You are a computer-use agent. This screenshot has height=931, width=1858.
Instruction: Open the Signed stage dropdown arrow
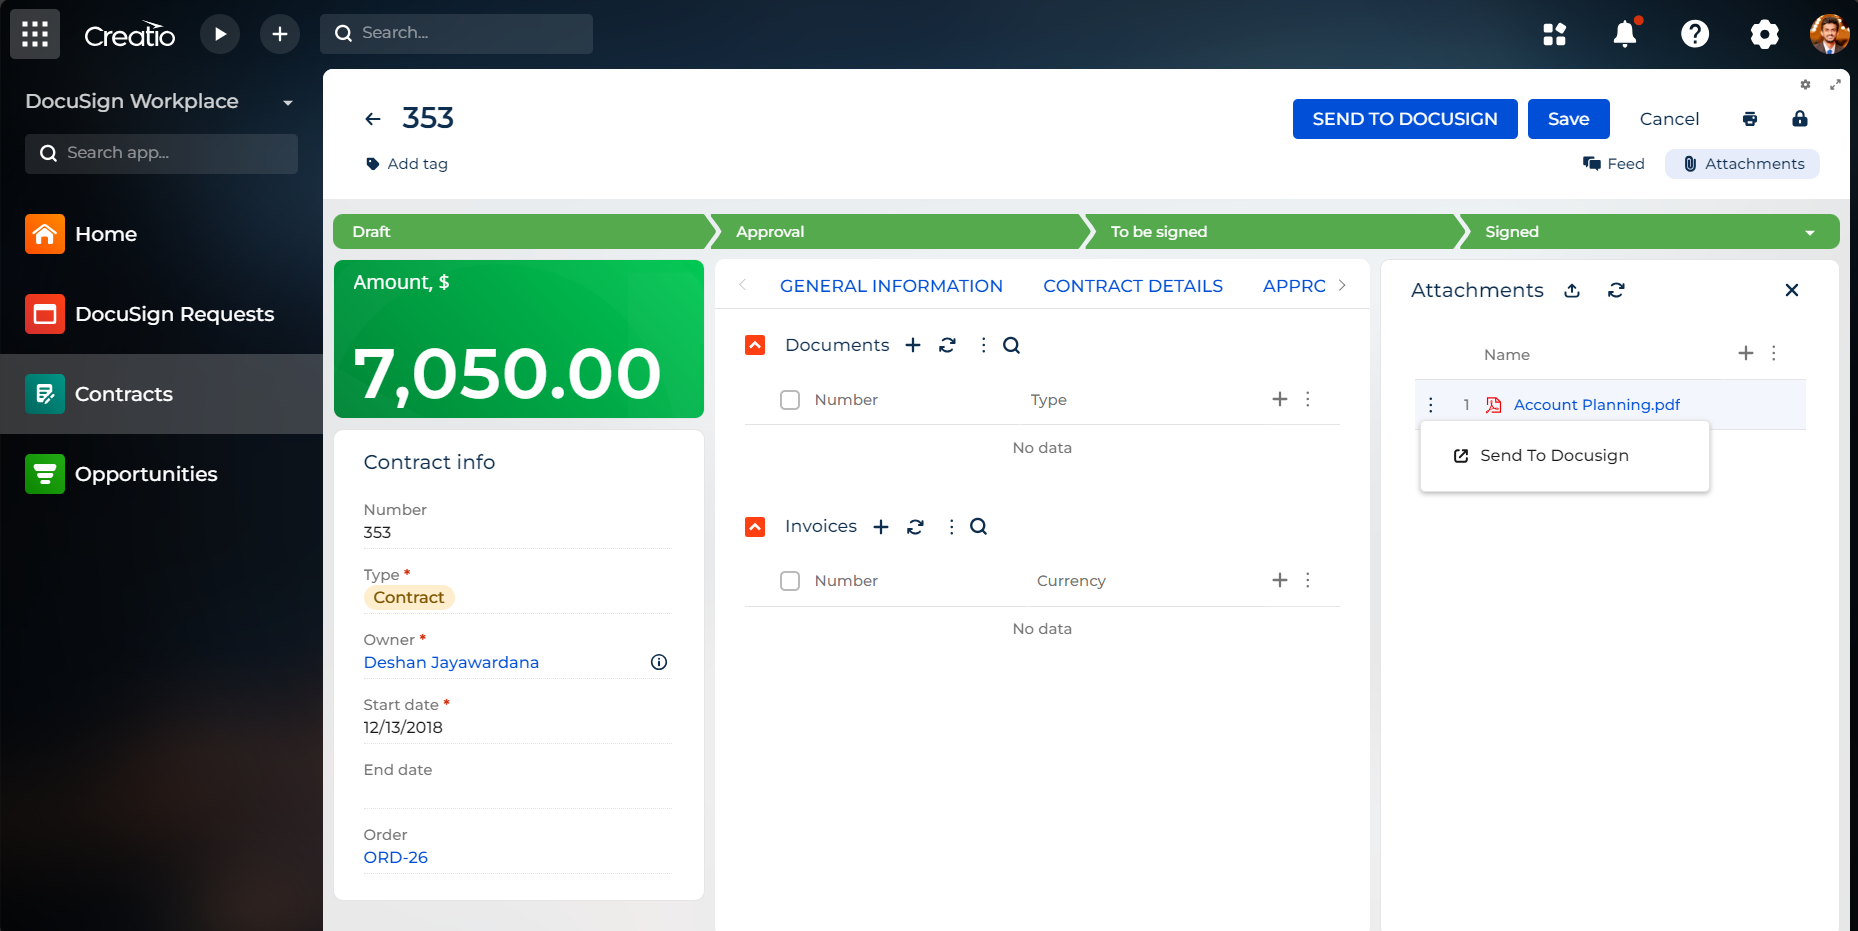click(x=1810, y=233)
